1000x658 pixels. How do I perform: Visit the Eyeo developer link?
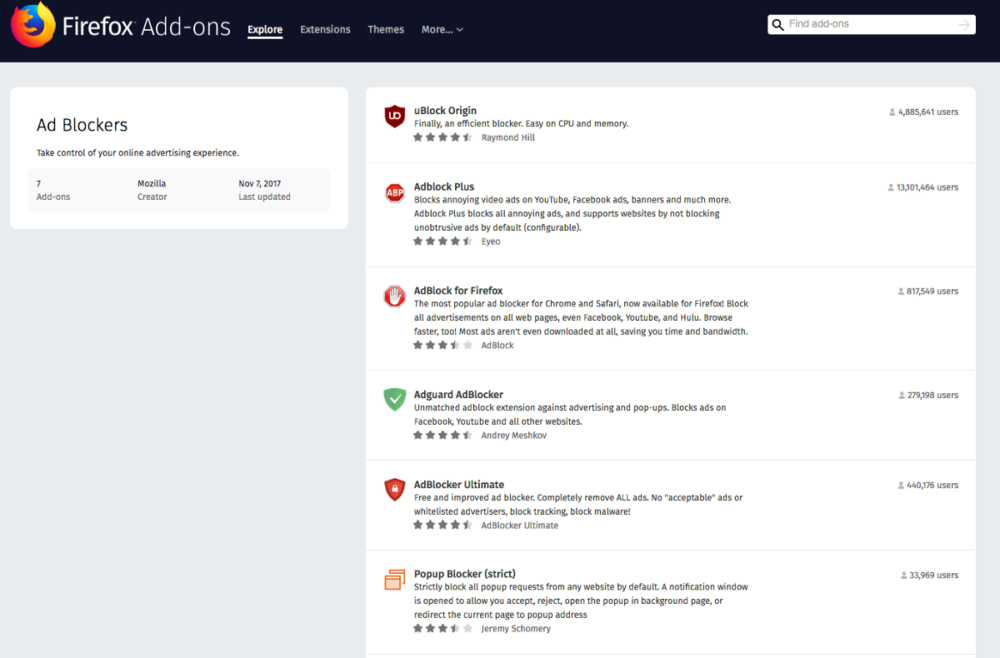click(x=490, y=241)
